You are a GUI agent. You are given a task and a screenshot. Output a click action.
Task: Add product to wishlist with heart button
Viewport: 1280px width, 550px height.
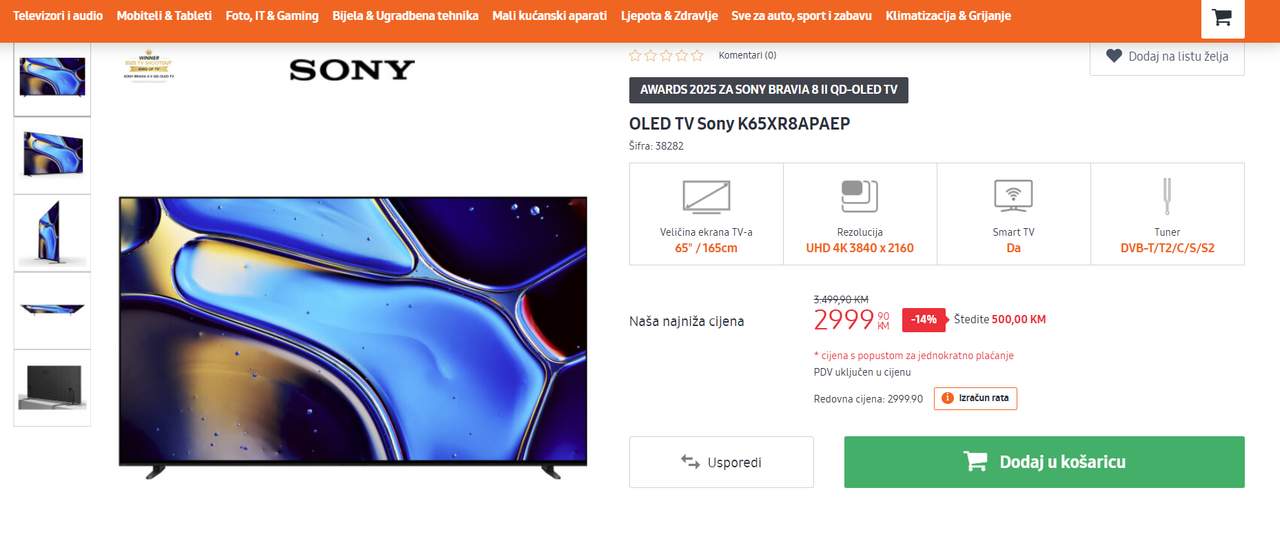pyautogui.click(x=1167, y=56)
